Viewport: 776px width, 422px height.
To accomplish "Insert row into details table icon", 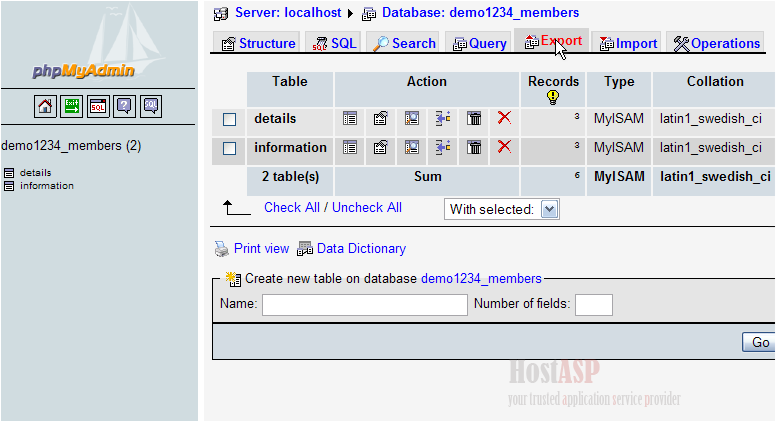I will pyautogui.click(x=443, y=119).
